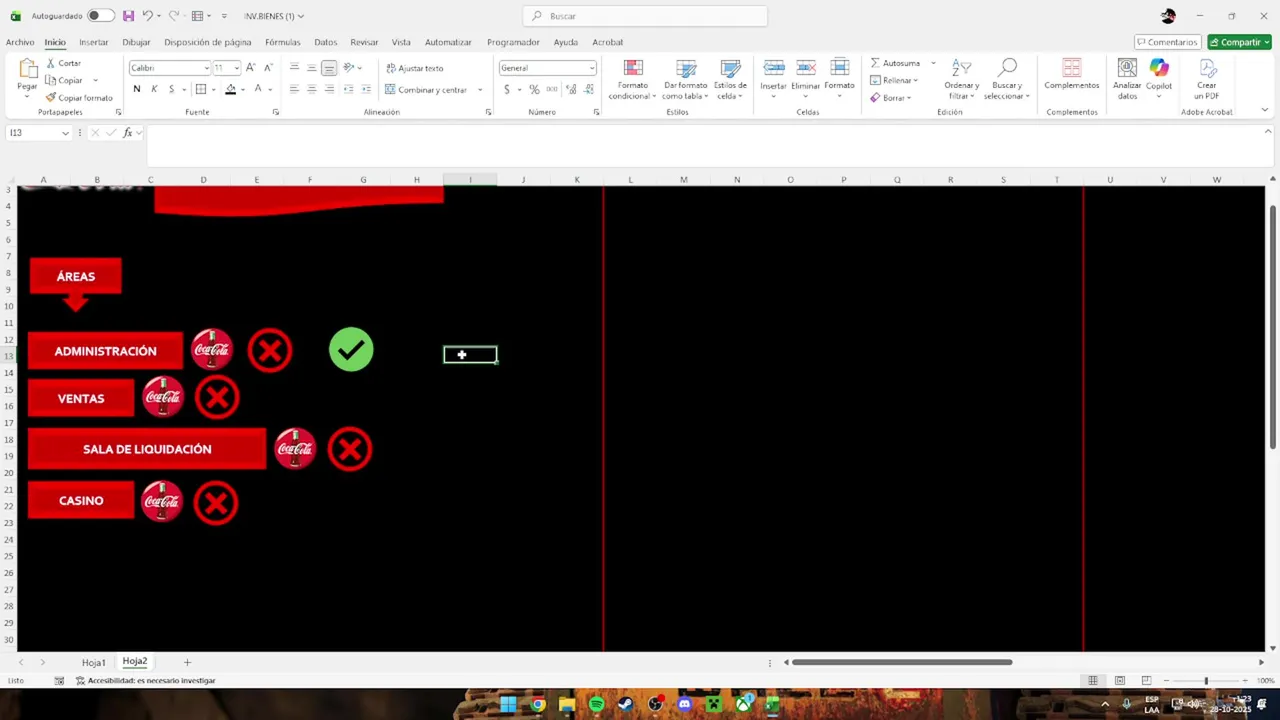
Task: Open the Archivo menu
Action: (x=20, y=42)
